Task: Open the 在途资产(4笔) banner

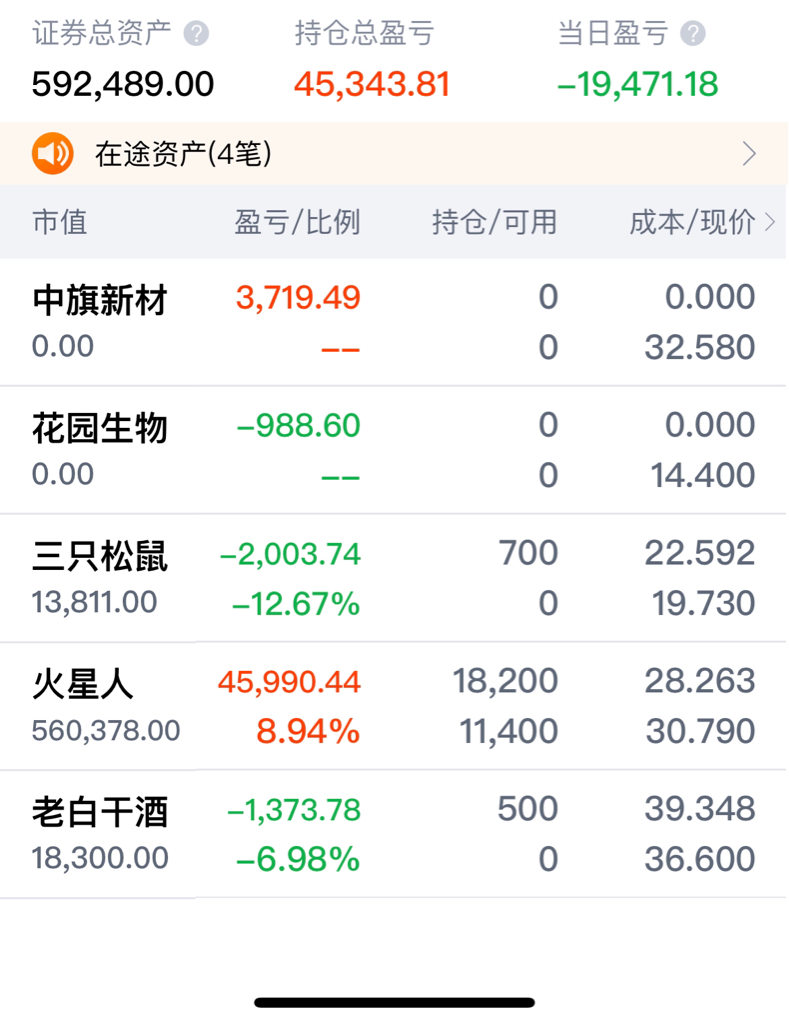Action: point(394,153)
